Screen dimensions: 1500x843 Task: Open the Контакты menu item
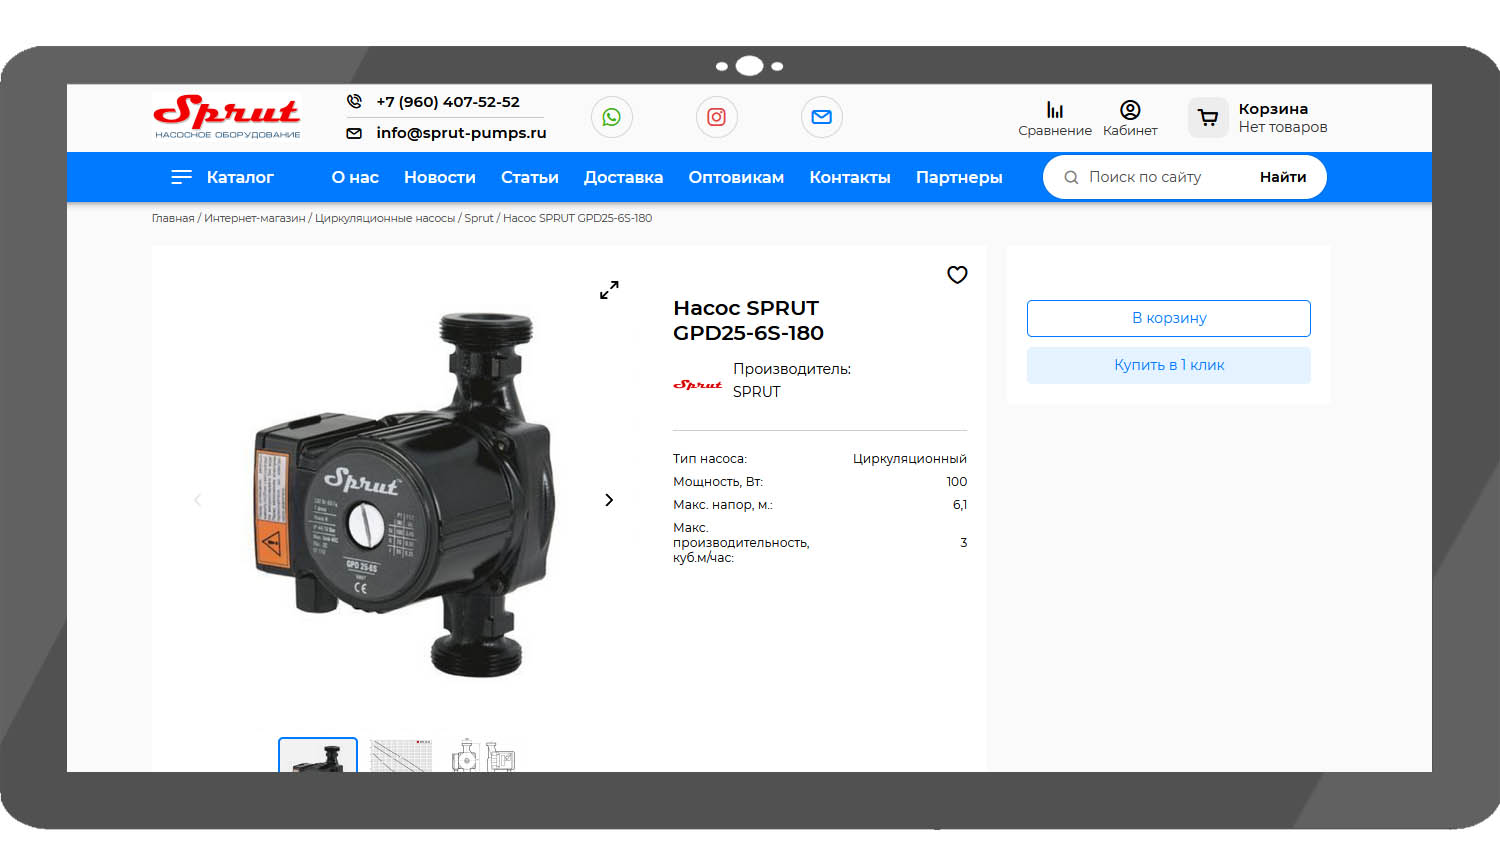pos(850,177)
